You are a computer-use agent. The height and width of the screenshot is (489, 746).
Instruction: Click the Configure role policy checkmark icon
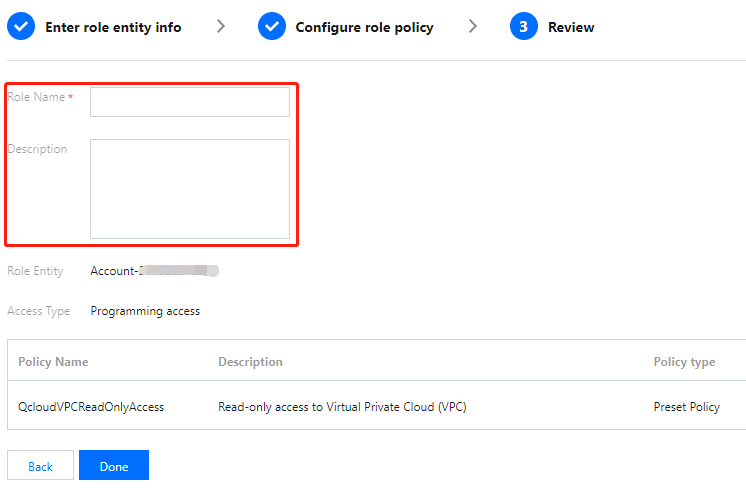(272, 27)
